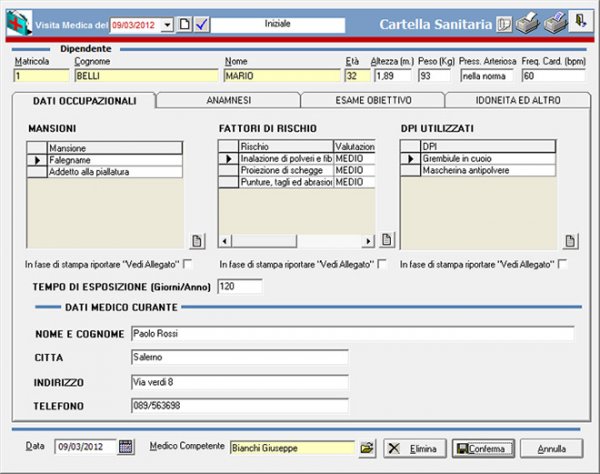Click the exit door icon at top right
600x474 pixels.
pyautogui.click(x=581, y=22)
